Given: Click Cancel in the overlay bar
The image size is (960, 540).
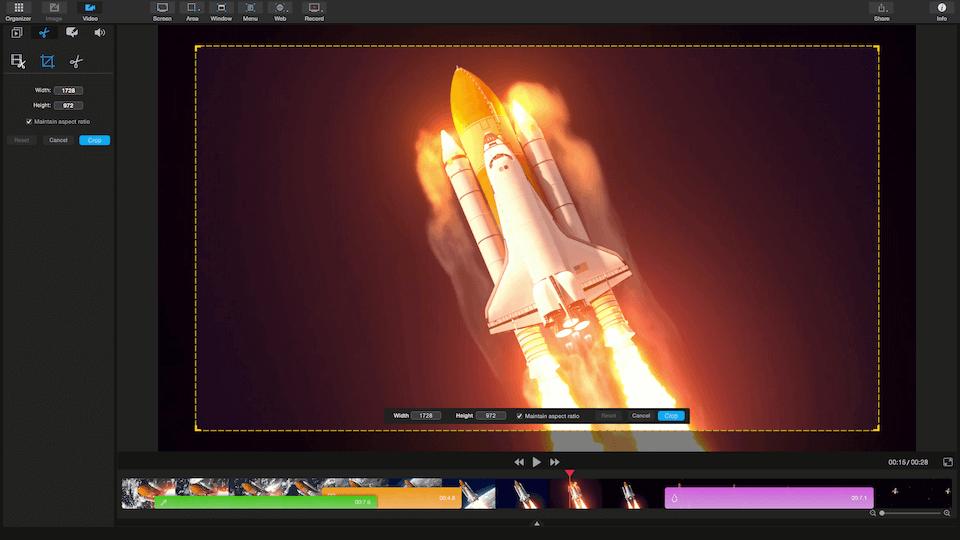Looking at the screenshot, I should [x=640, y=416].
